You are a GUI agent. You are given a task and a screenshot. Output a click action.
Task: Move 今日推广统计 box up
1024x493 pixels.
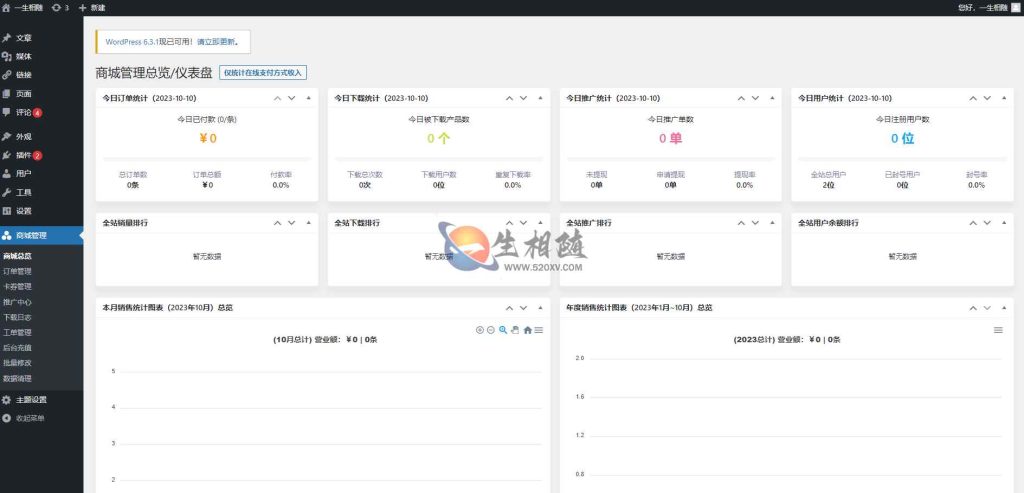click(741, 98)
